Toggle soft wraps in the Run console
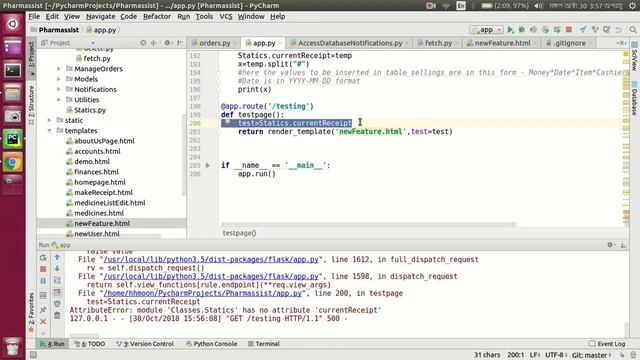The image size is (640, 360). [x=57, y=280]
